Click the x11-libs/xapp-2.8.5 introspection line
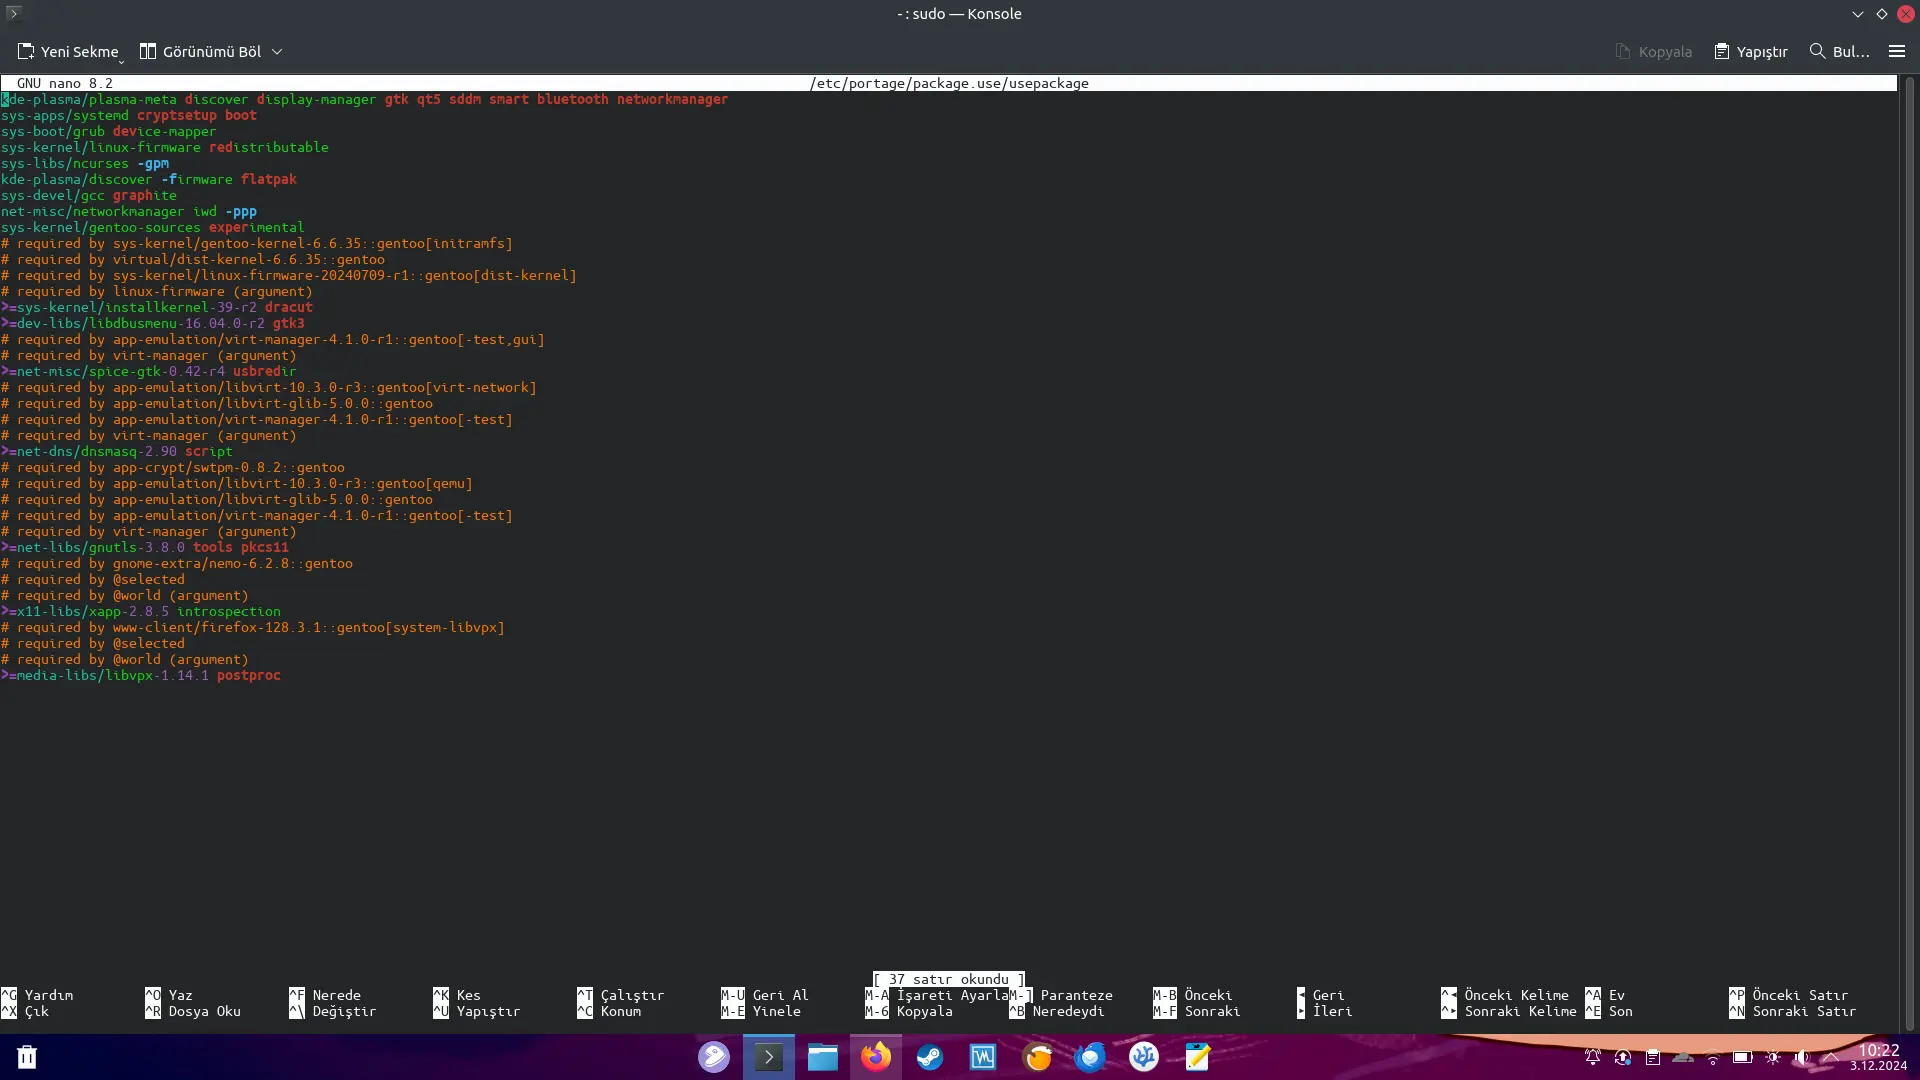This screenshot has width=1920, height=1080. [x=141, y=611]
